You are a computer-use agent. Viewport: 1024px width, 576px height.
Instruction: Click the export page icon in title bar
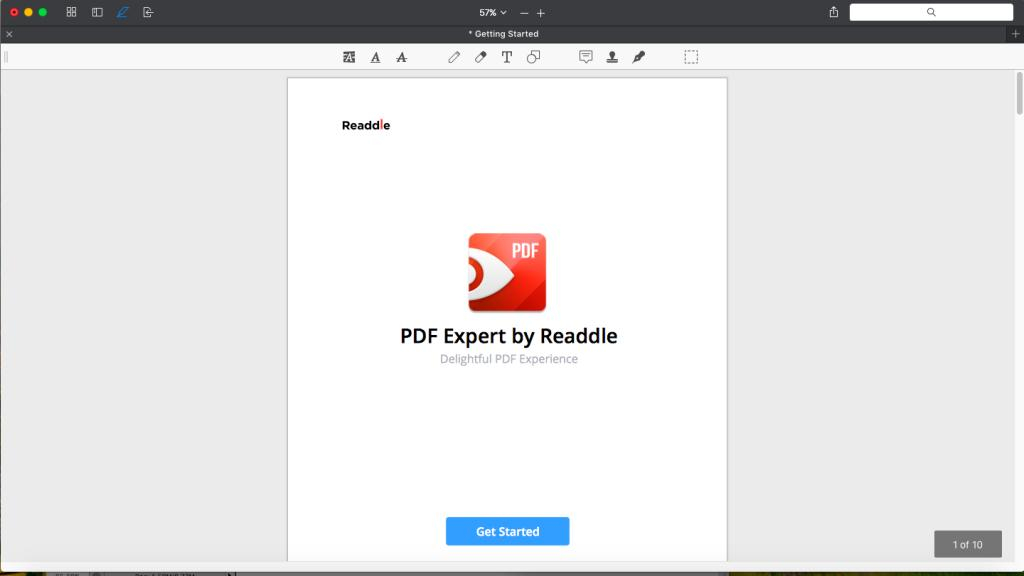[x=148, y=12]
